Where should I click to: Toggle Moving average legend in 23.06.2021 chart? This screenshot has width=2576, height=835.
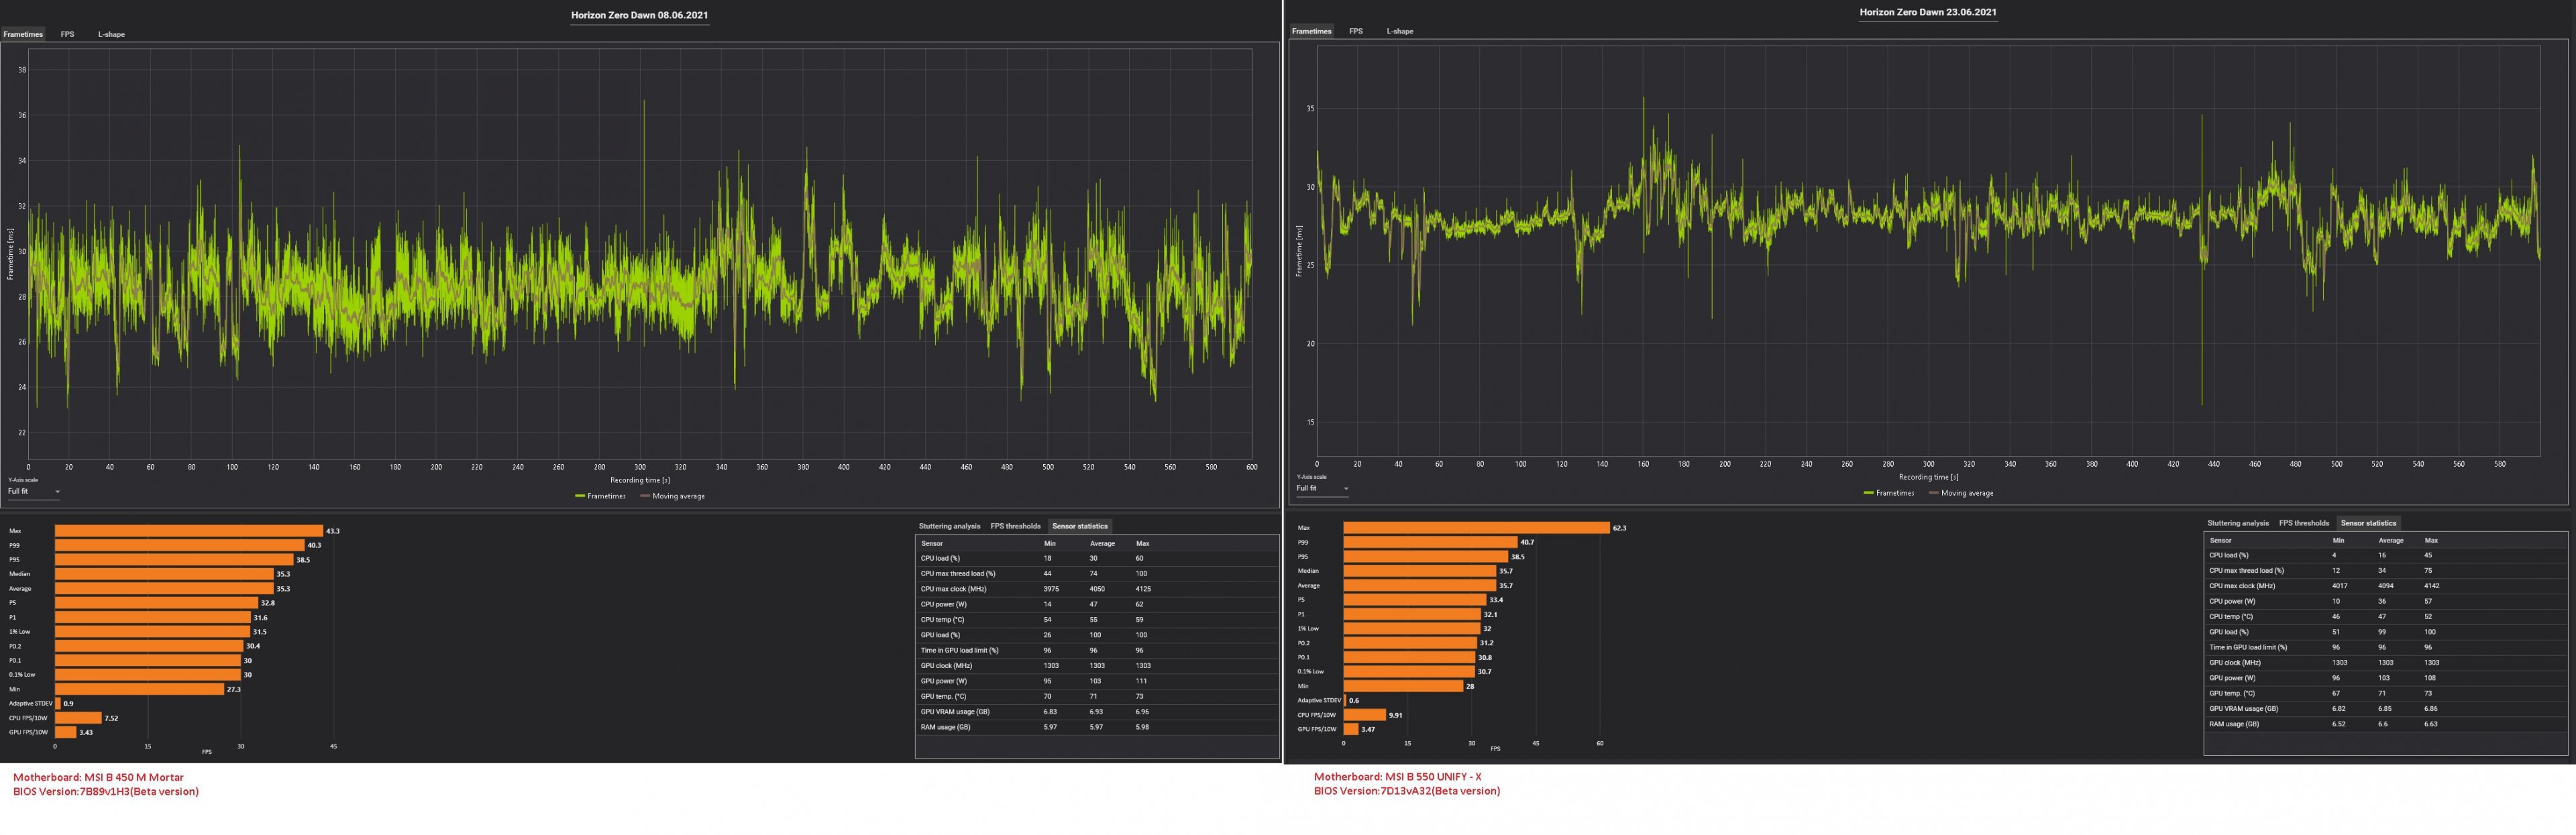(1966, 493)
